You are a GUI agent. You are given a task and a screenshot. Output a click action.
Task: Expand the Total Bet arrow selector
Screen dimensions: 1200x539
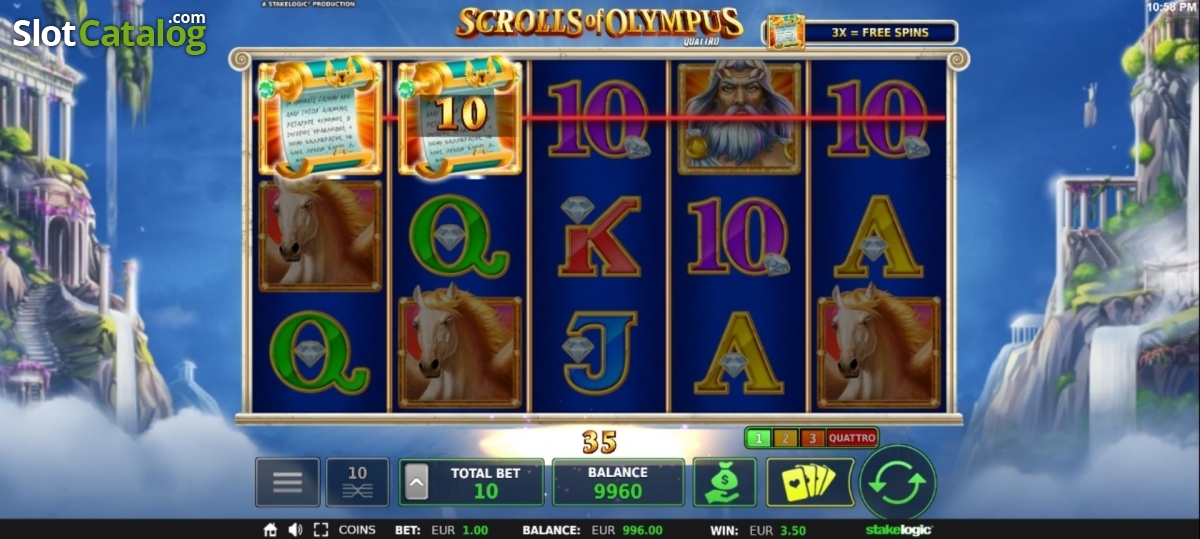coord(416,486)
